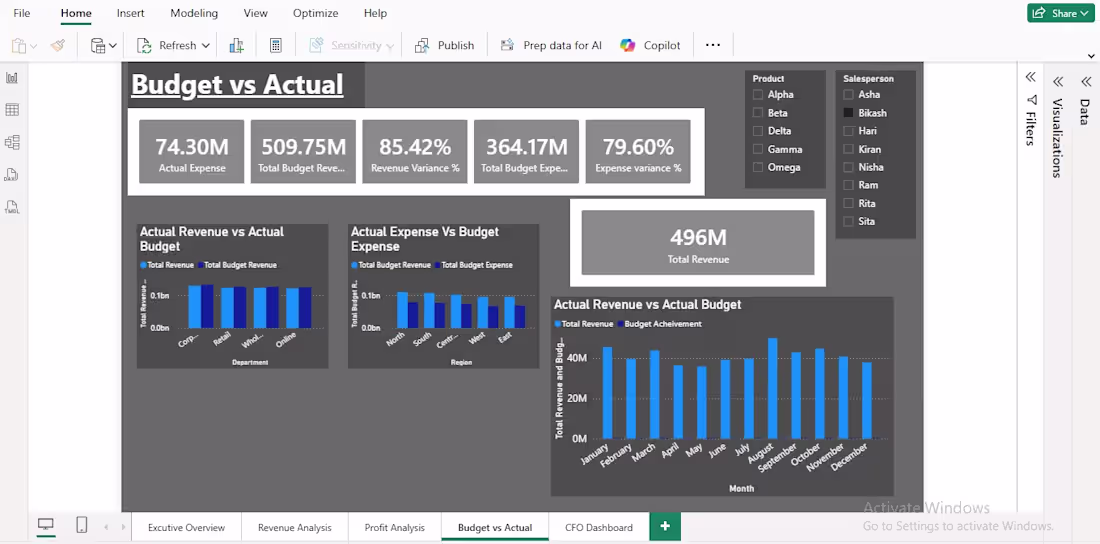
Task: Click the August bar in monthly chart
Action: pos(772,389)
